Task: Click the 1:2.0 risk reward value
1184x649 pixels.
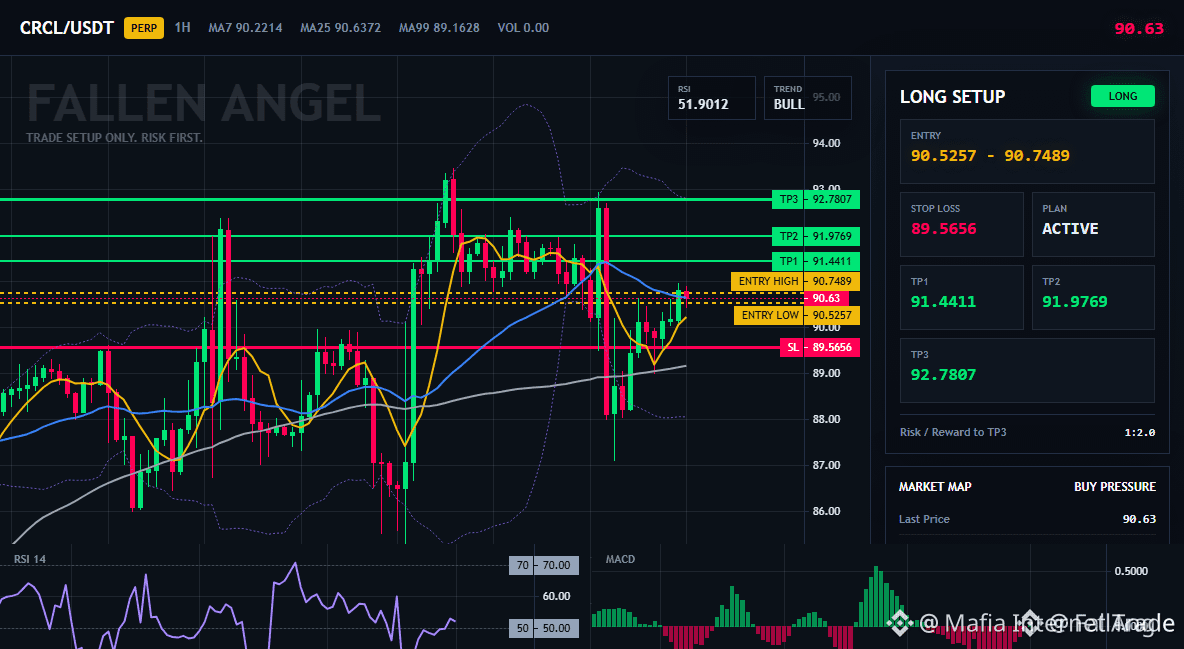Action: pos(1139,432)
